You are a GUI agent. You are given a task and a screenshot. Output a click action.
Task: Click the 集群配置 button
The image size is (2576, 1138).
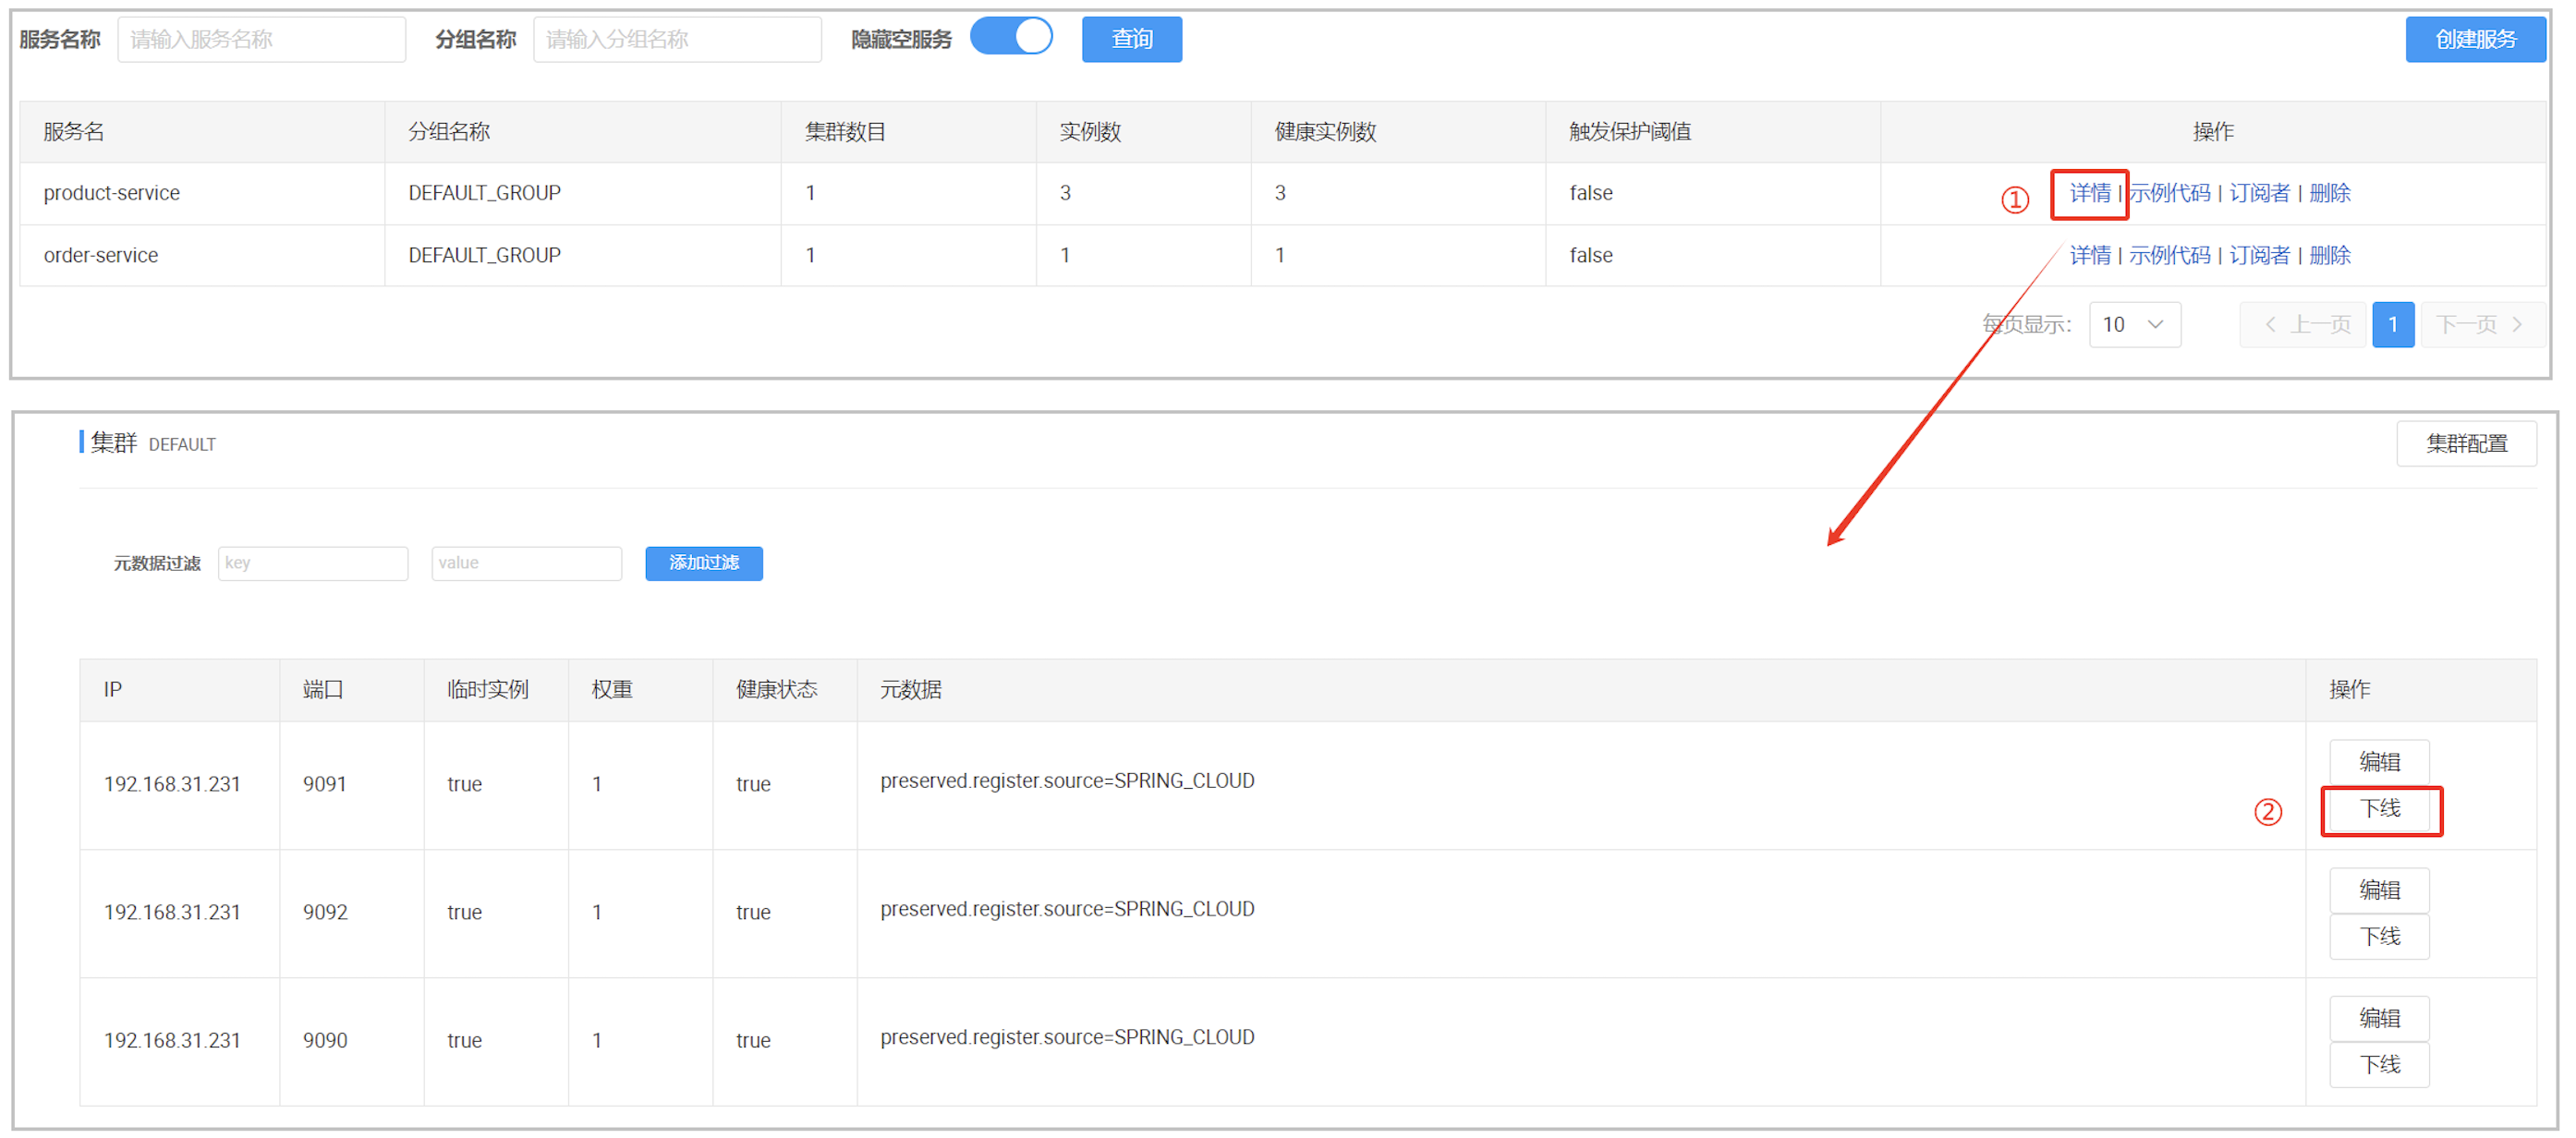coord(2465,443)
